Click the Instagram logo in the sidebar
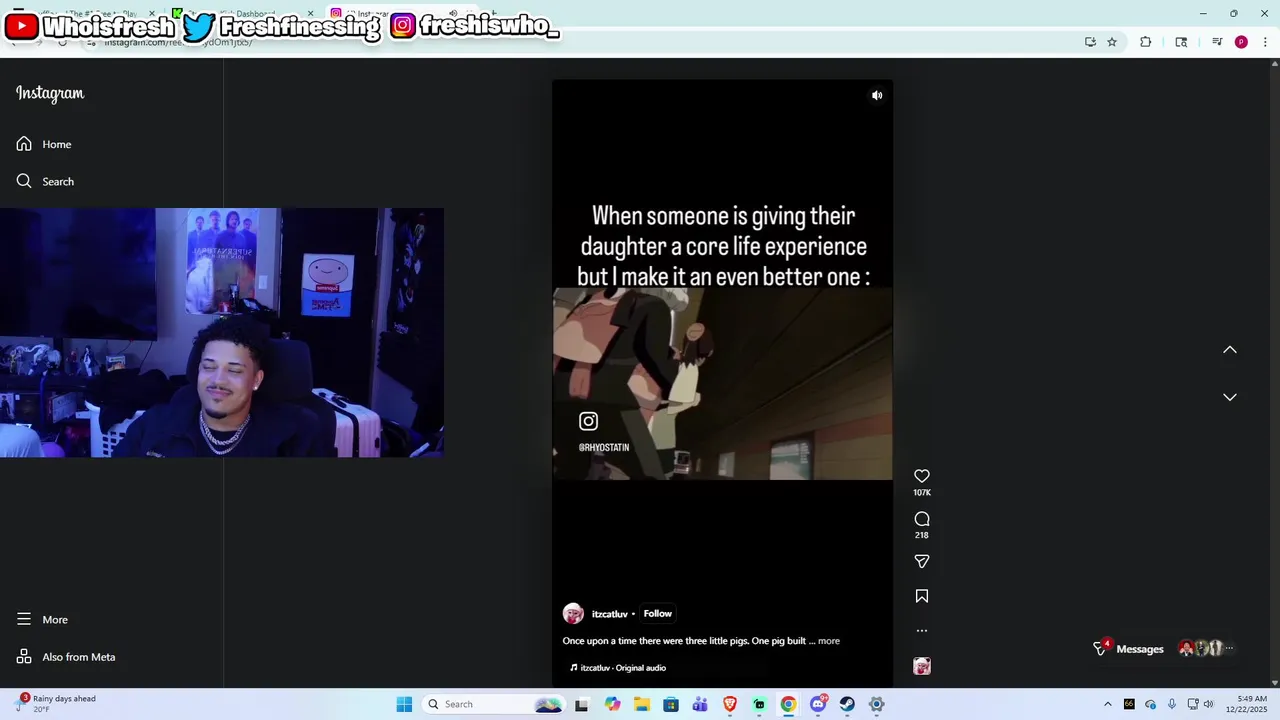The height and width of the screenshot is (720, 1280). point(50,93)
